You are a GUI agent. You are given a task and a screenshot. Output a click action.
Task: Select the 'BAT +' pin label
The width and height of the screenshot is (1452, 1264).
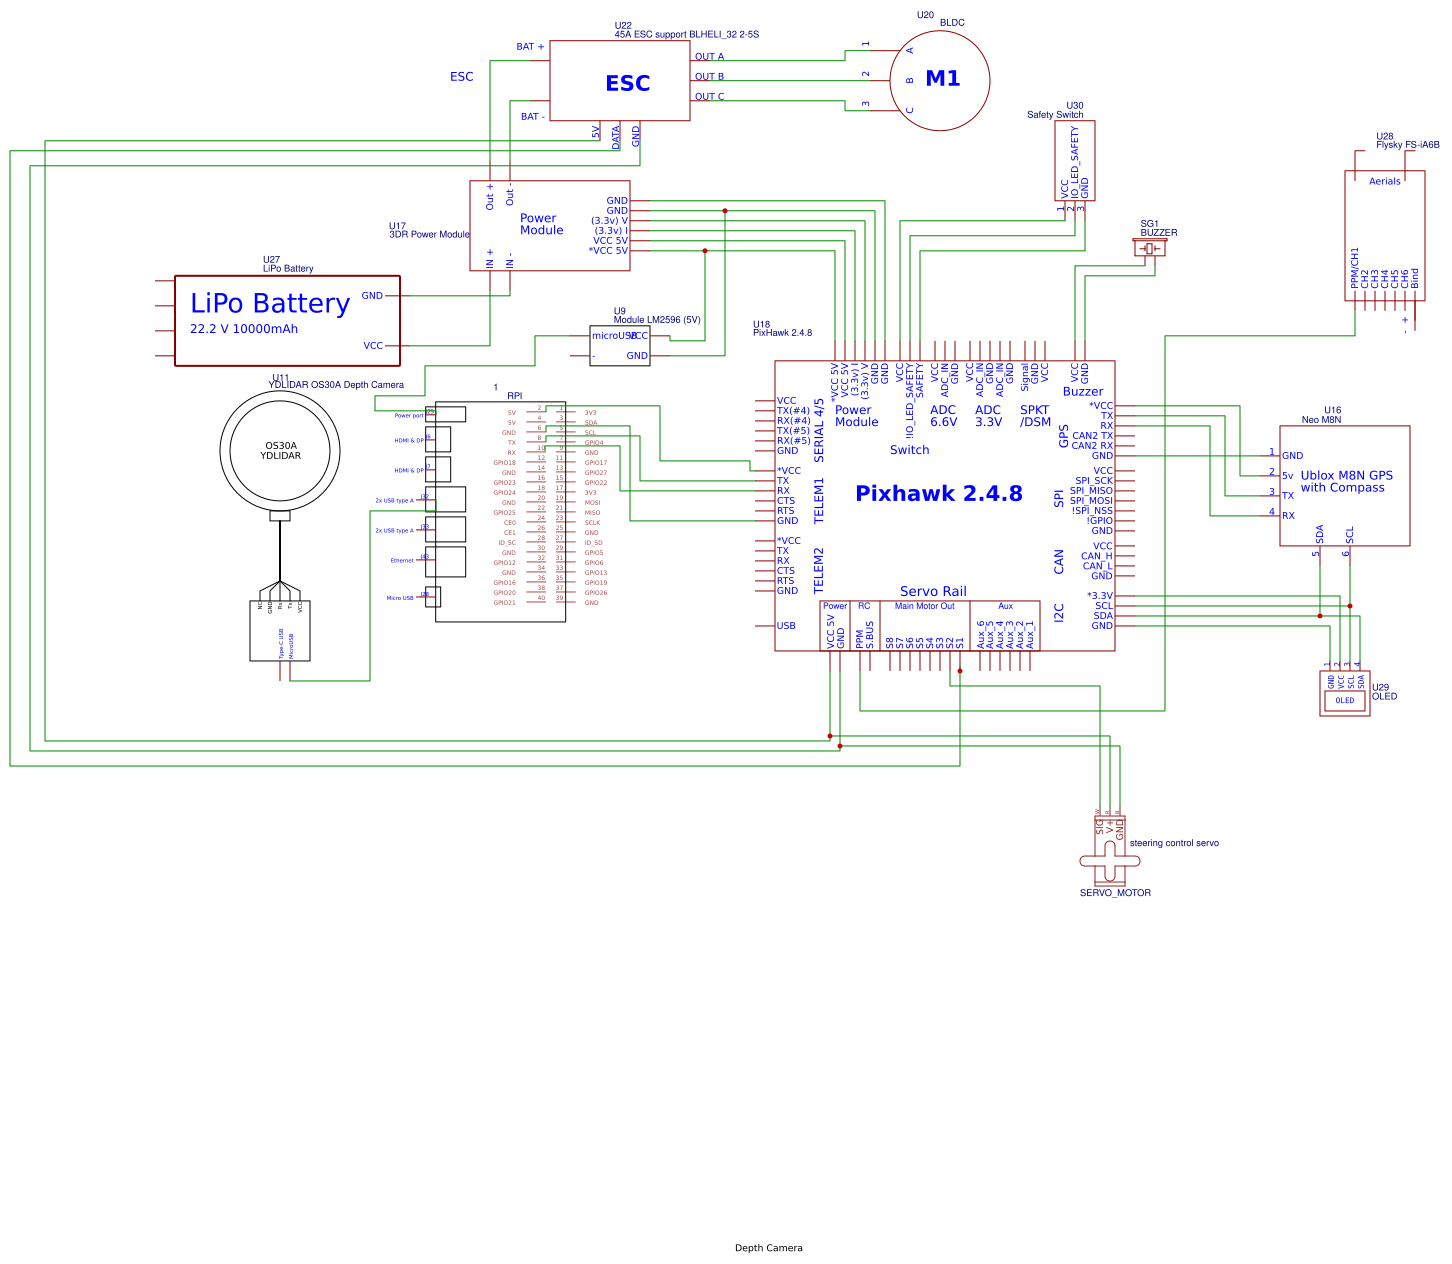[530, 47]
